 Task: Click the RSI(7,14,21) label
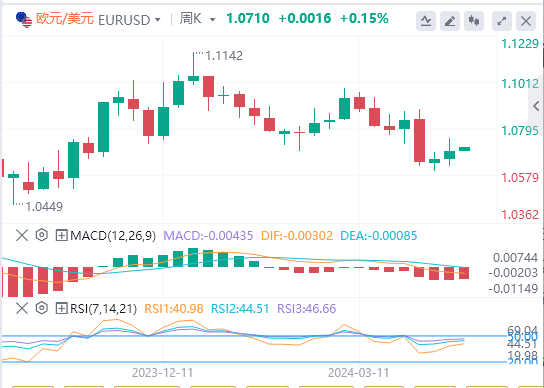click(103, 309)
